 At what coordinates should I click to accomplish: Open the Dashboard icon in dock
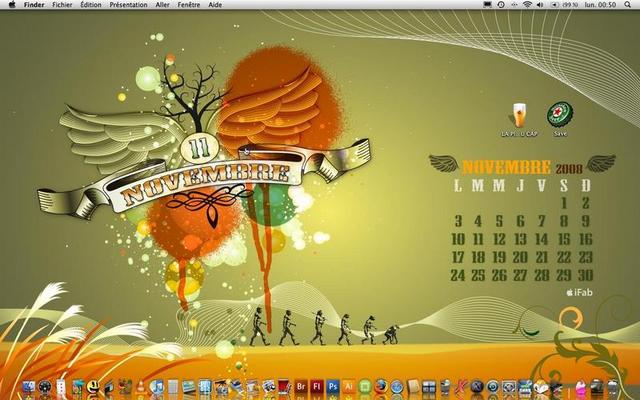coord(45,386)
